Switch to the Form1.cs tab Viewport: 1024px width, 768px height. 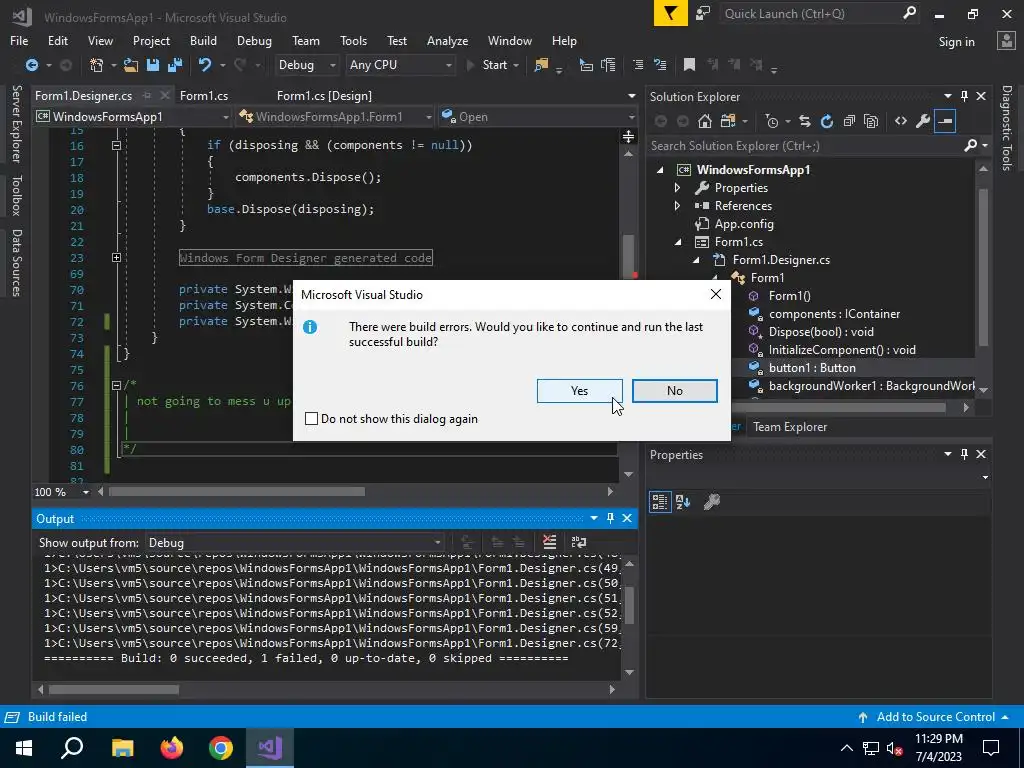(x=204, y=95)
